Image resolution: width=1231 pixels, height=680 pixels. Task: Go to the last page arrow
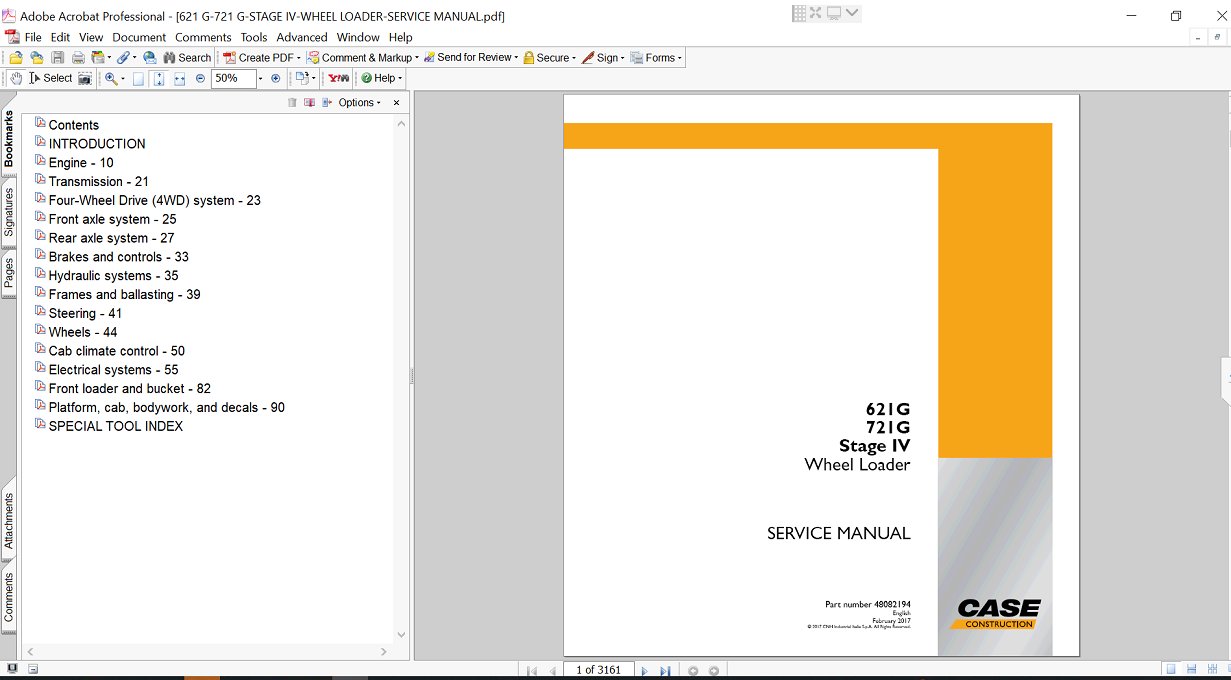click(665, 671)
